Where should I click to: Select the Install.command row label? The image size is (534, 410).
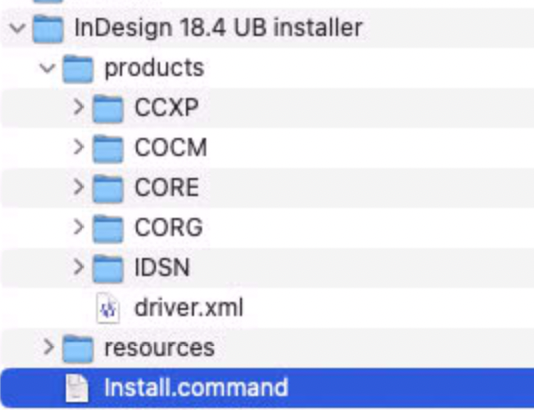(x=196, y=388)
